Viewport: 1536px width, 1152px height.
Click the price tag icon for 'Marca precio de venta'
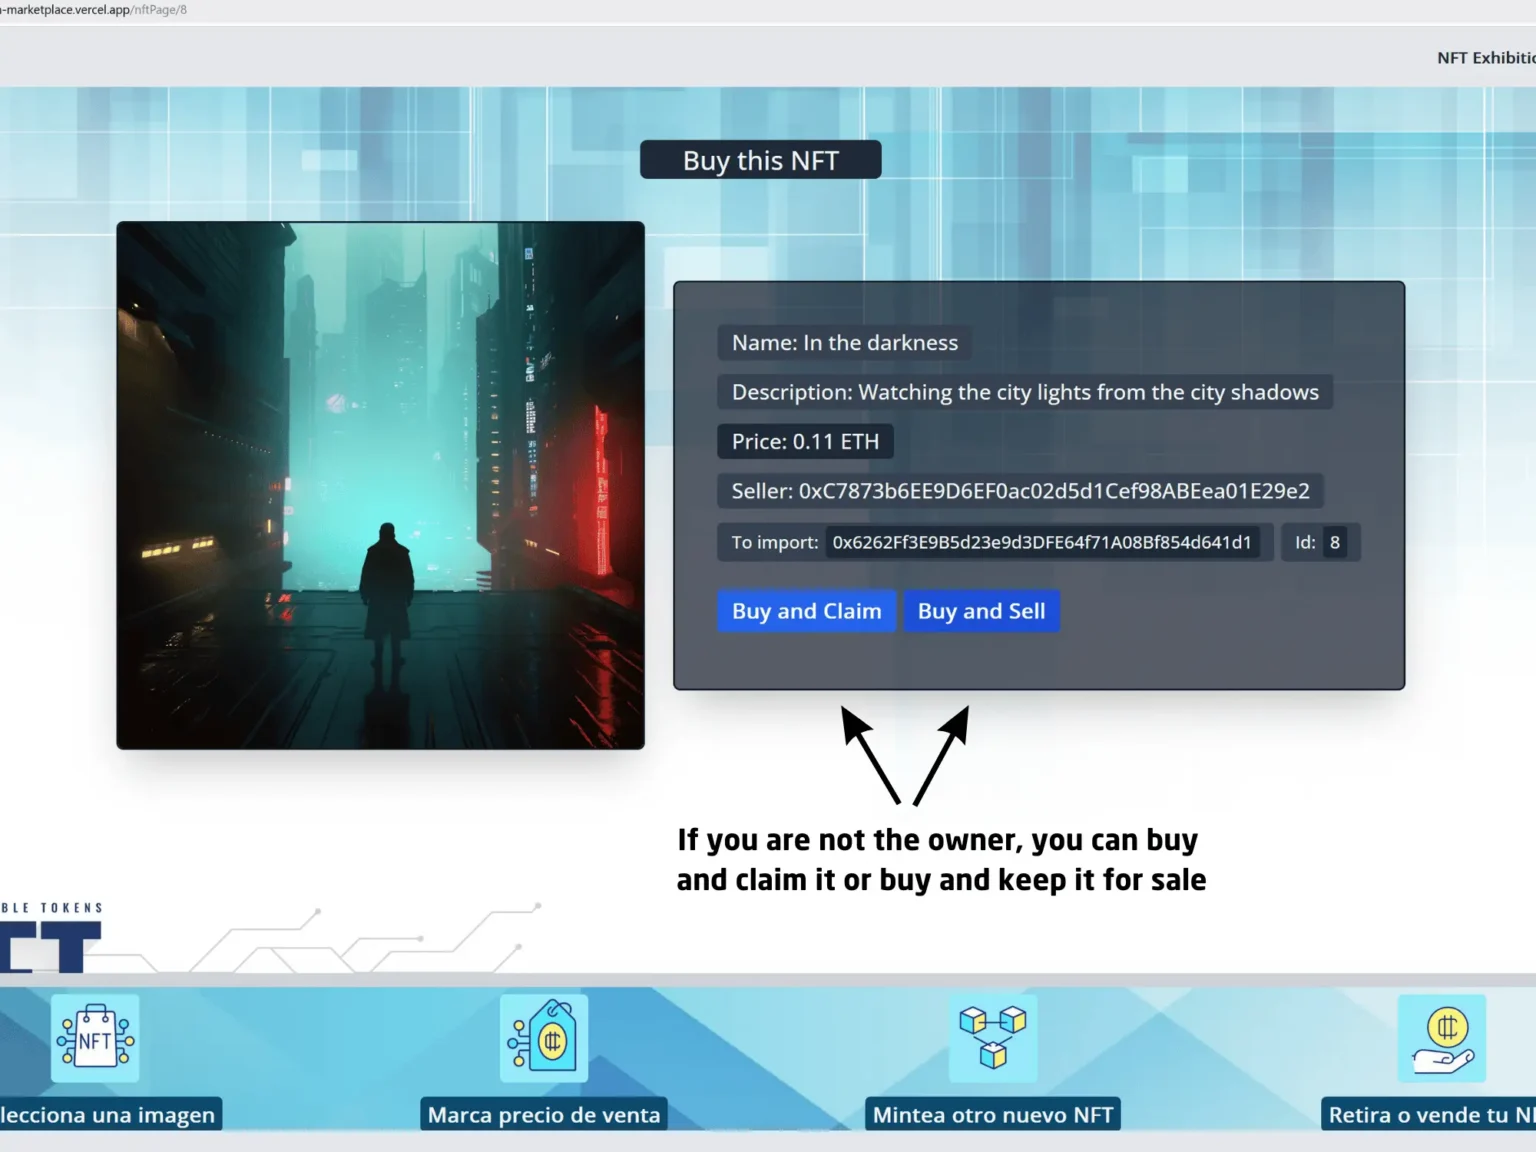544,1039
